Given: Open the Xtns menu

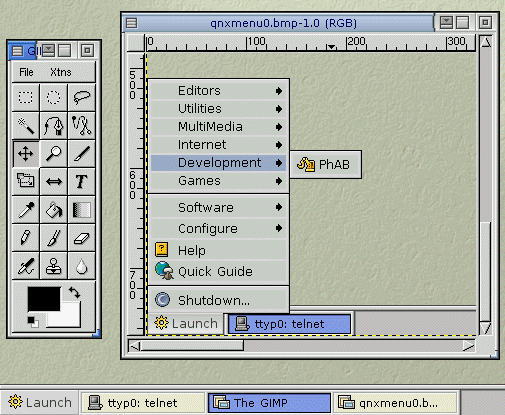Looking at the screenshot, I should click(61, 72).
